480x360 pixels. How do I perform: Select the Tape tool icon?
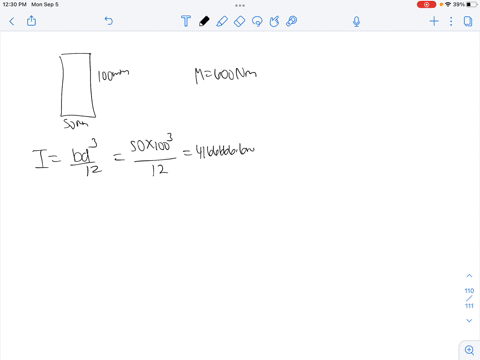coord(292,21)
